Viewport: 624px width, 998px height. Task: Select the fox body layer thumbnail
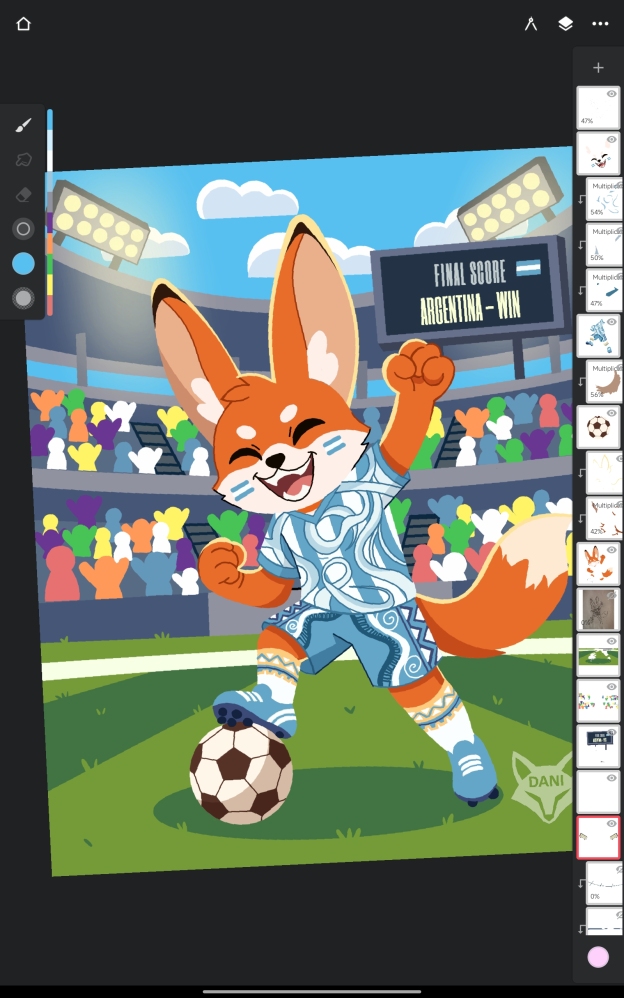(598, 563)
